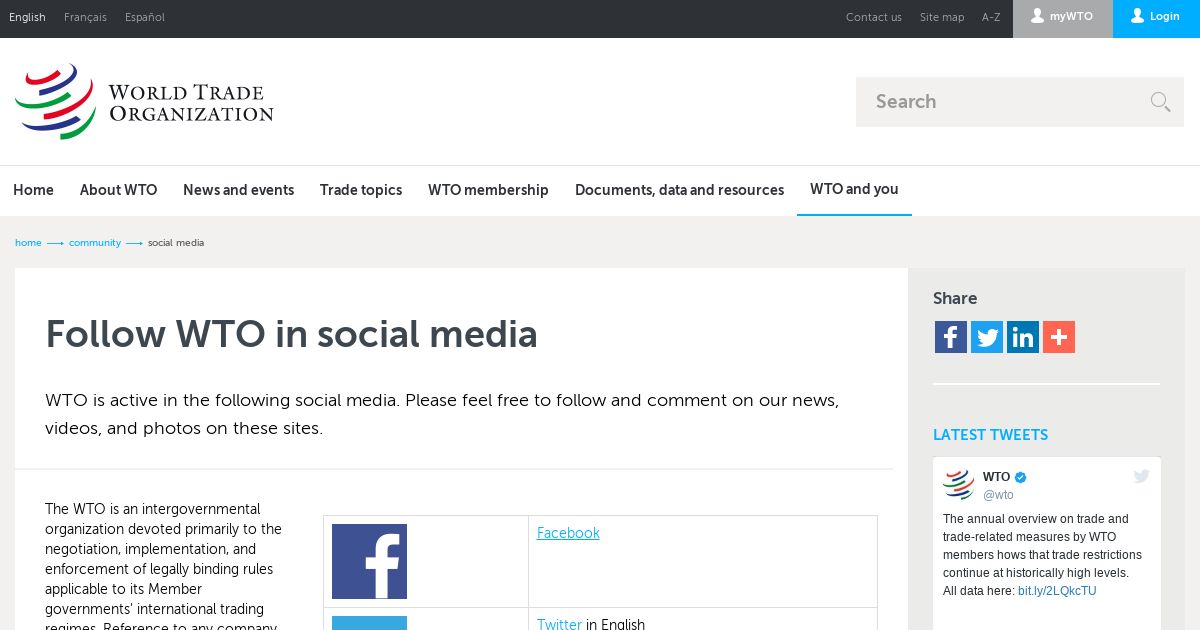
Task: Click the World Trade Organization logo
Action: 144,102
